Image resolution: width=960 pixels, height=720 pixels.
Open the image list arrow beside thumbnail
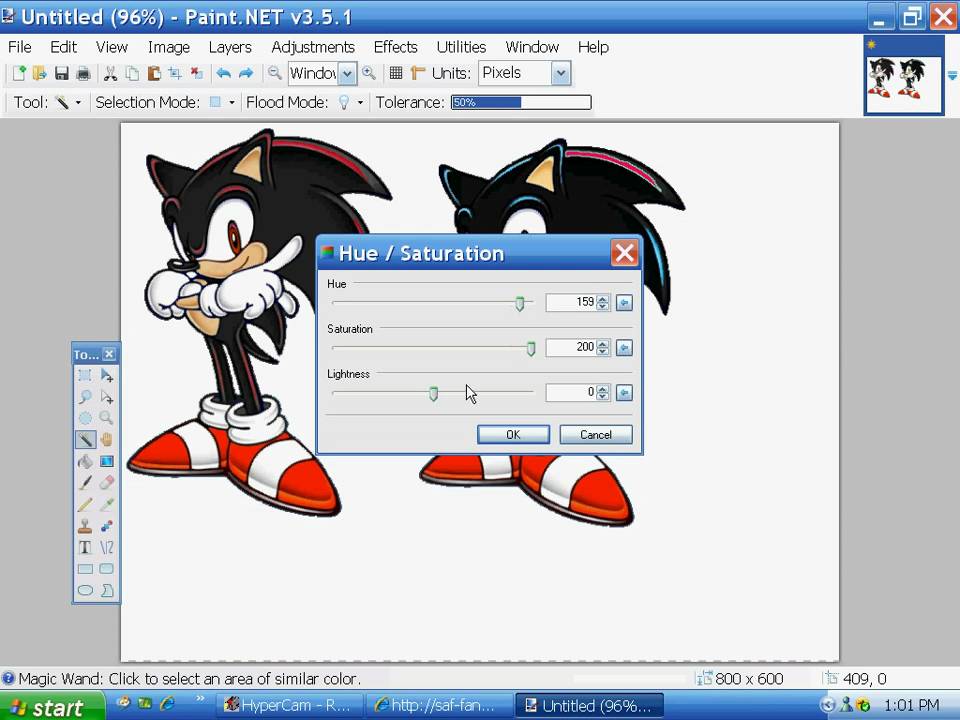click(x=952, y=76)
